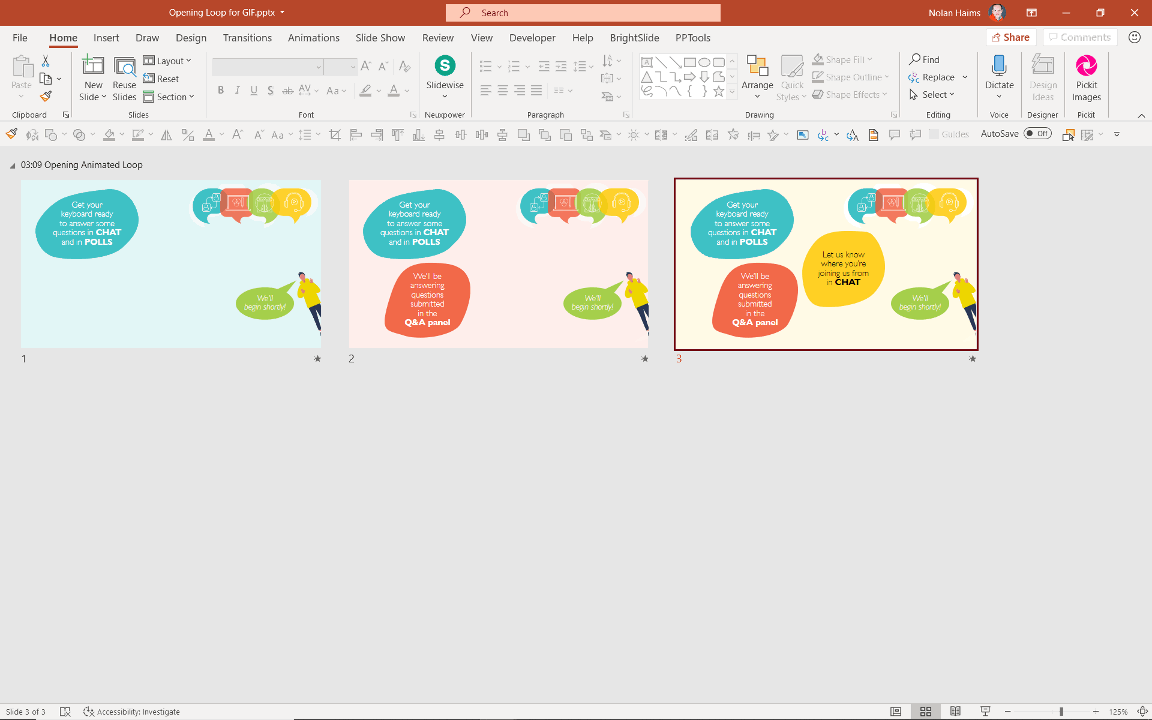Launch Pickit Images from the ribbon
This screenshot has height=720, width=1152.
pos(1086,75)
